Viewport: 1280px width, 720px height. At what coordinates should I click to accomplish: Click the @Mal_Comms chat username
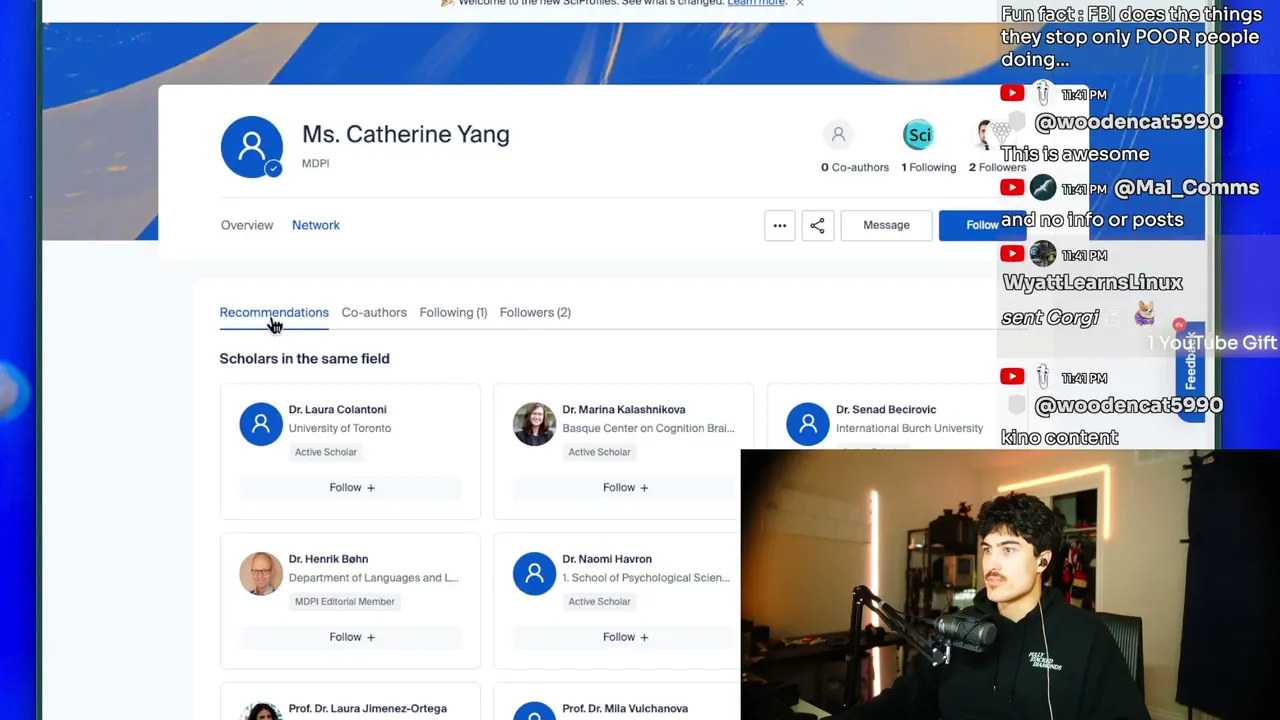1186,188
